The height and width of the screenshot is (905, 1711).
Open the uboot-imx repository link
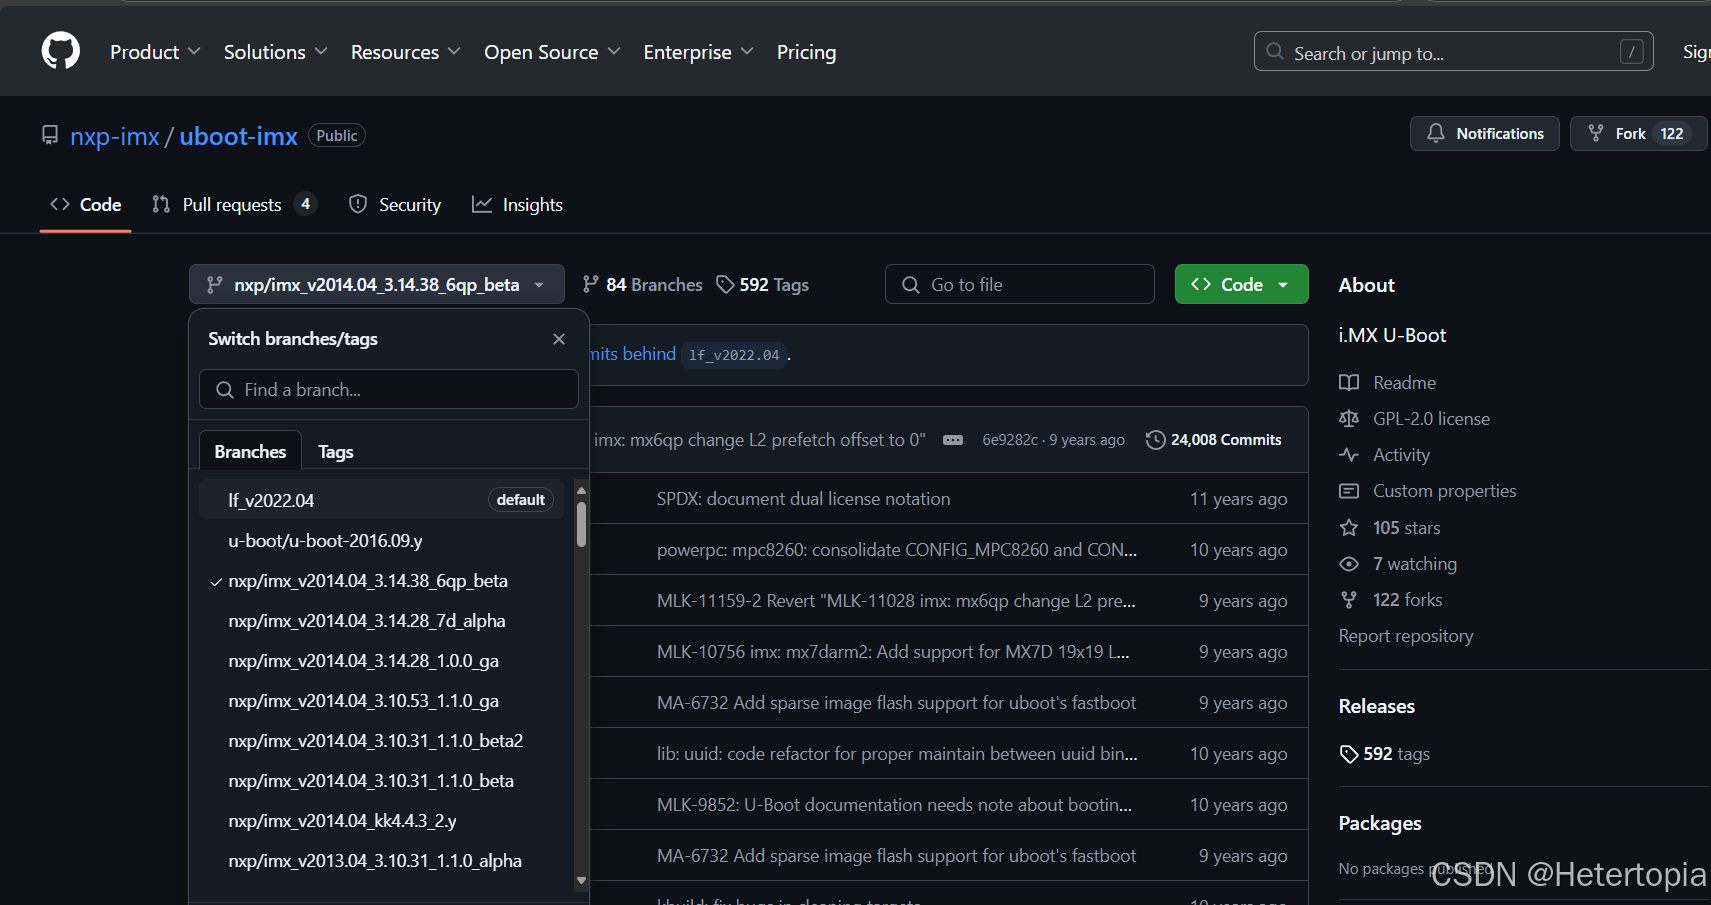pos(238,136)
